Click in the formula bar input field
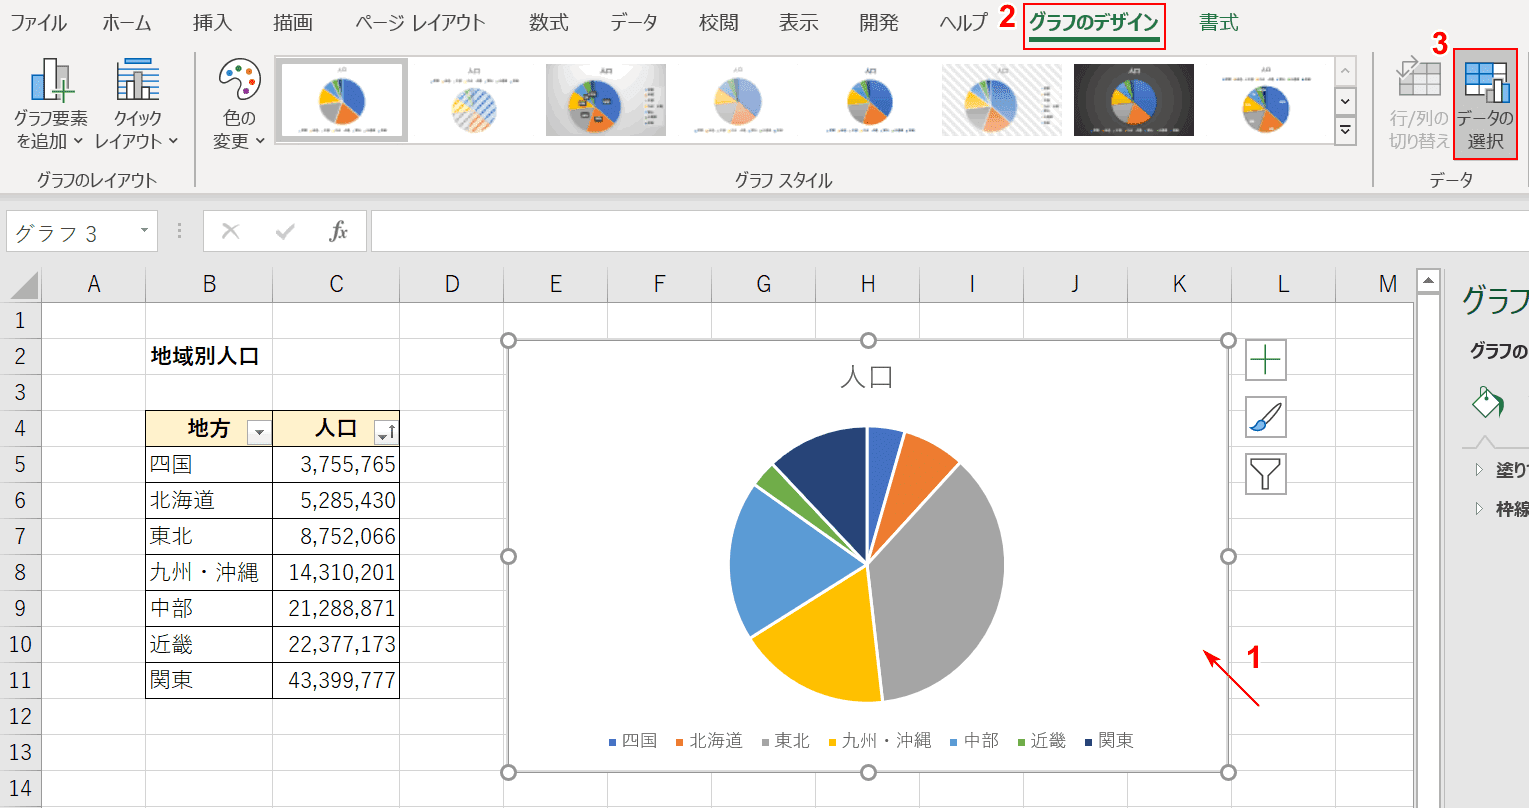This screenshot has height=808, width=1529. [x=948, y=232]
